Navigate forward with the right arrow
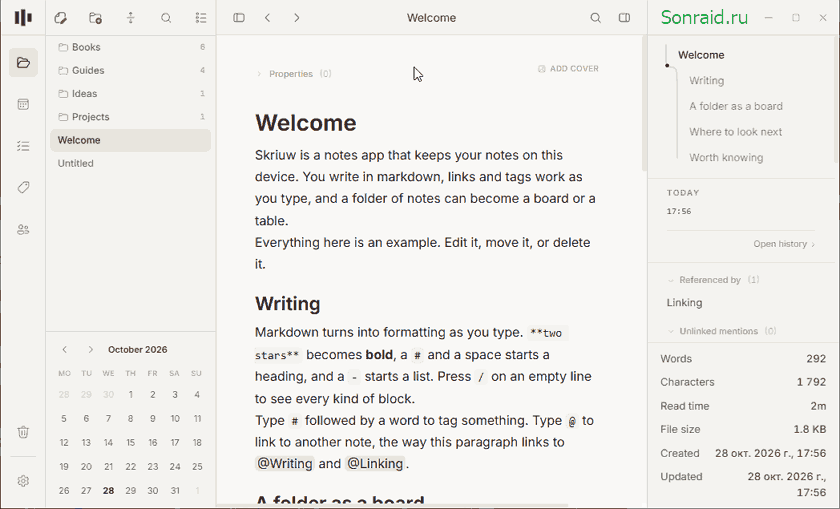Screen dimensions: 840x509 [297, 18]
